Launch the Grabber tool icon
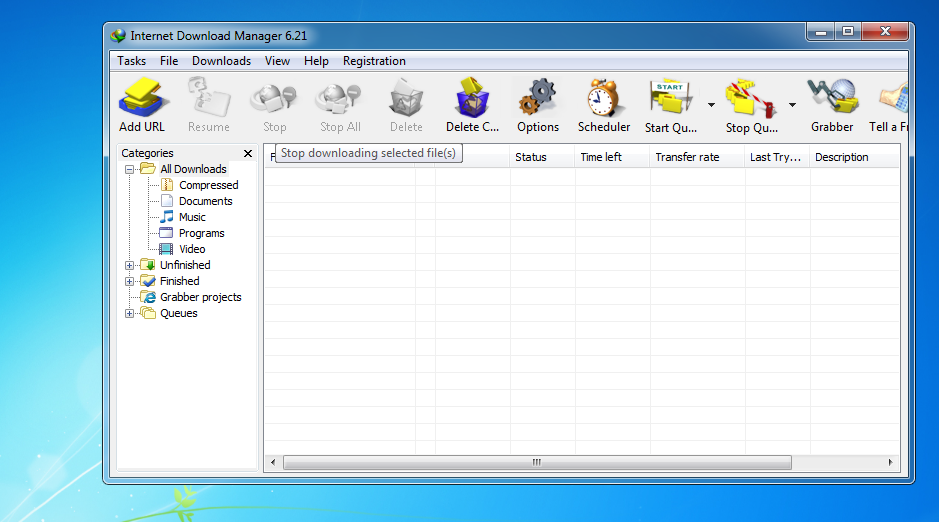 (832, 96)
